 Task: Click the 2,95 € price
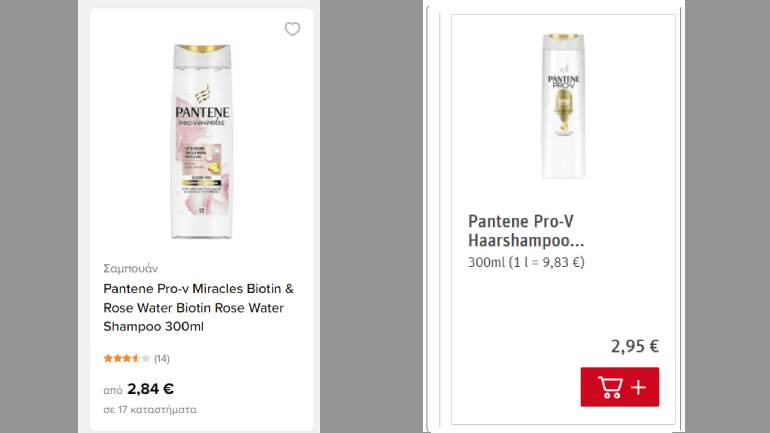tap(634, 346)
